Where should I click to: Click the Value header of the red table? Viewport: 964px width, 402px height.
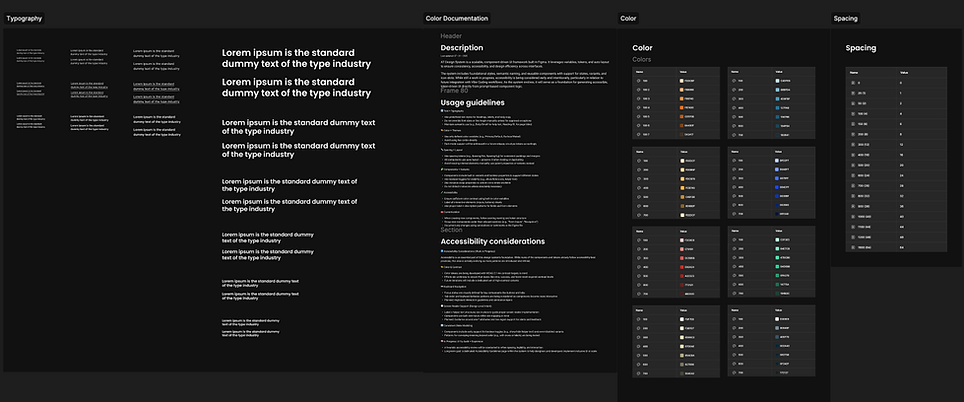(683, 231)
